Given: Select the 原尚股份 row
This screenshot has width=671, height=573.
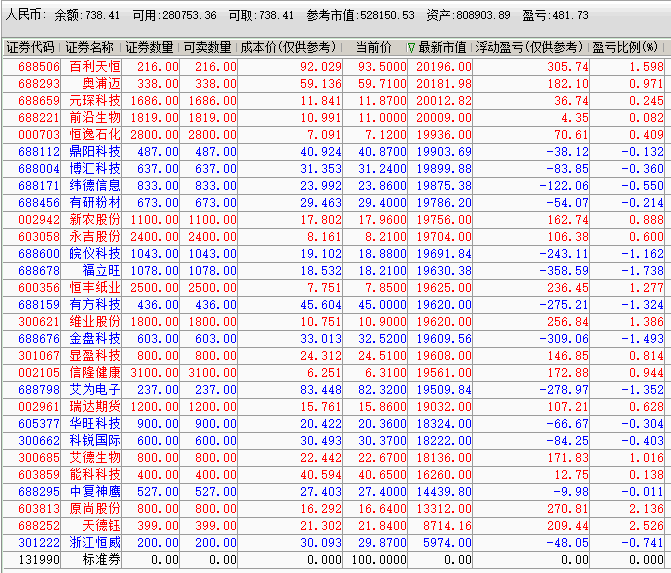Looking at the screenshot, I should tap(333, 509).
